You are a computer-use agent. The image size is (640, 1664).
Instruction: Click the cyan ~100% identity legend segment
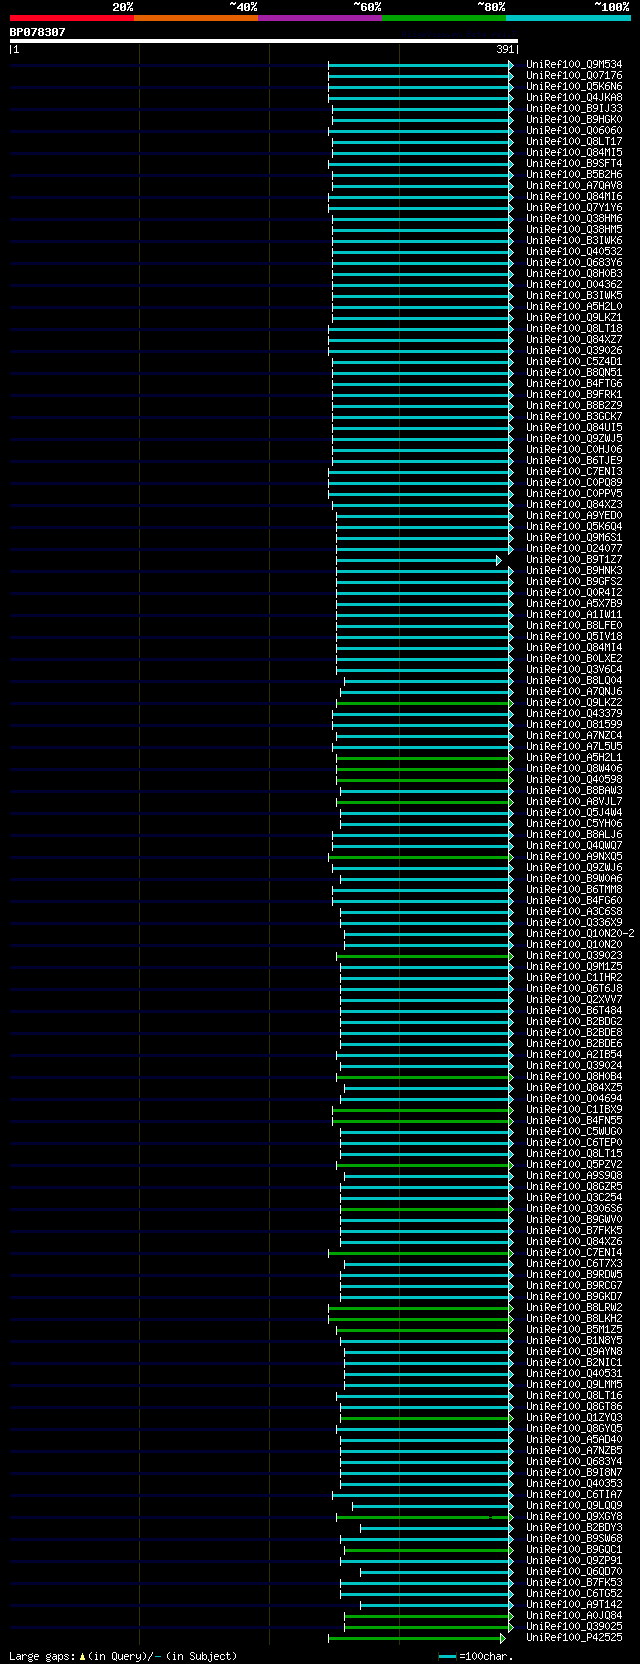pos(568,18)
